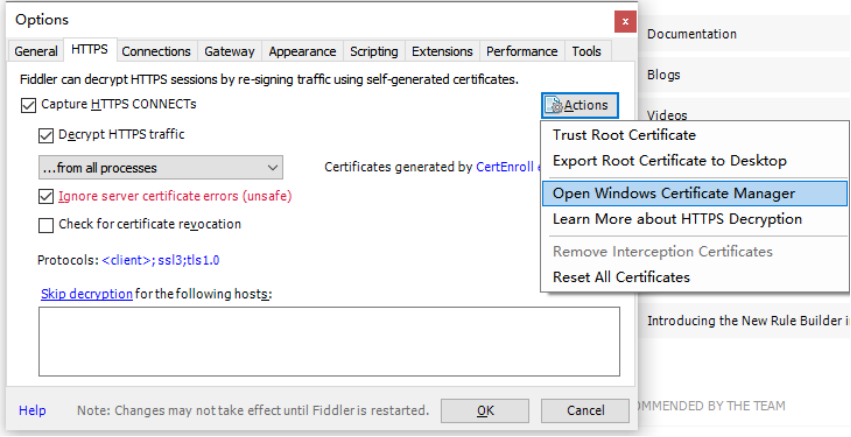The height and width of the screenshot is (437, 851).
Task: Open the 'Introducing the New Rule Builder' article
Action: [748, 321]
